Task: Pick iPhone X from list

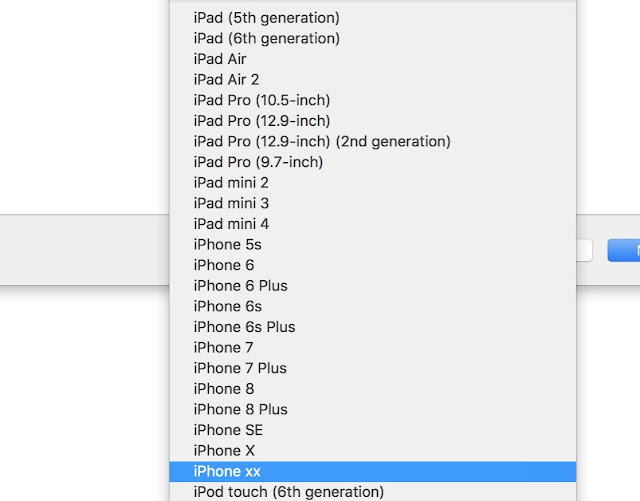Action: 372,451
